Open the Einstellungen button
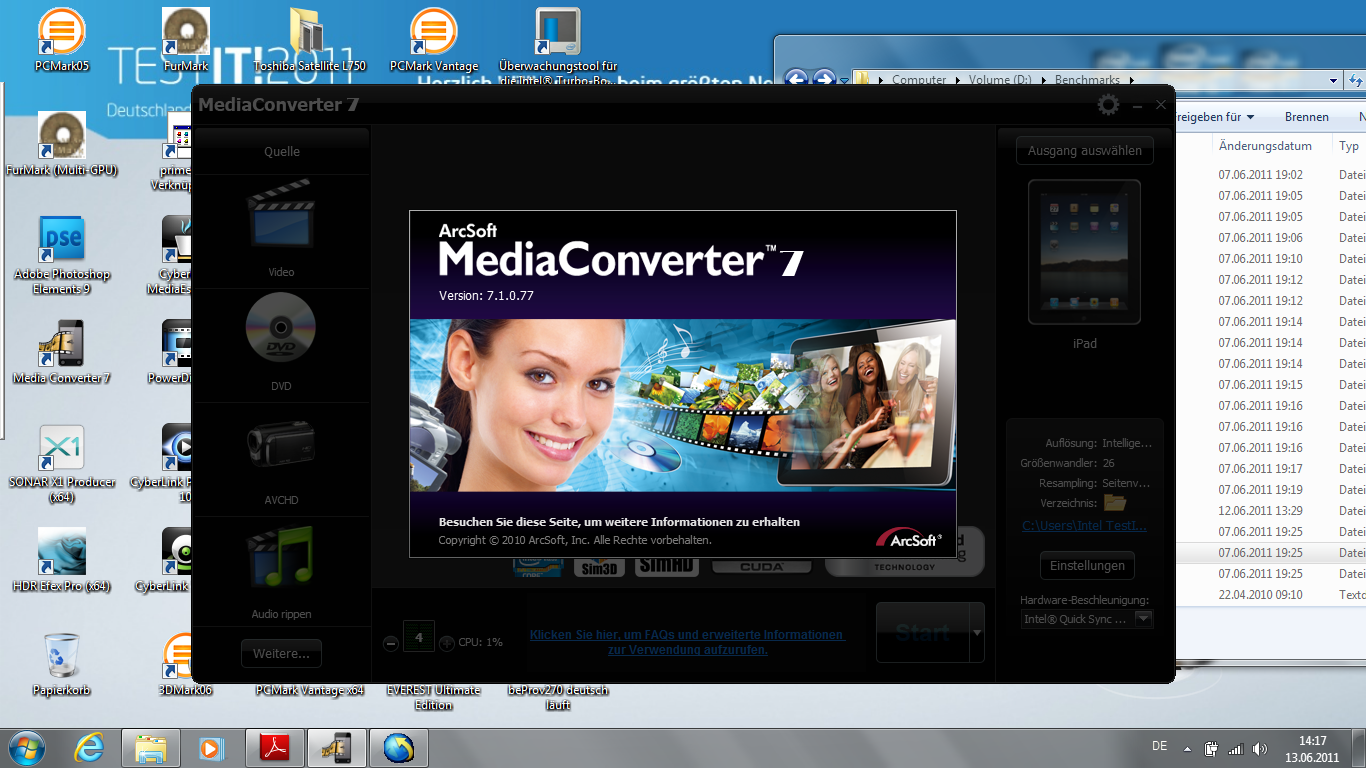 click(x=1087, y=565)
